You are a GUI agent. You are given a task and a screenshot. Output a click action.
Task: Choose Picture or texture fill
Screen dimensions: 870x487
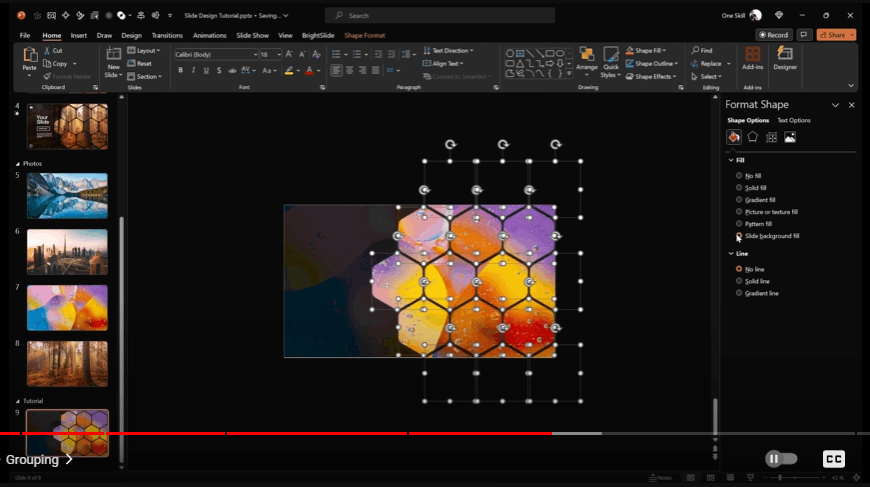[767, 212]
